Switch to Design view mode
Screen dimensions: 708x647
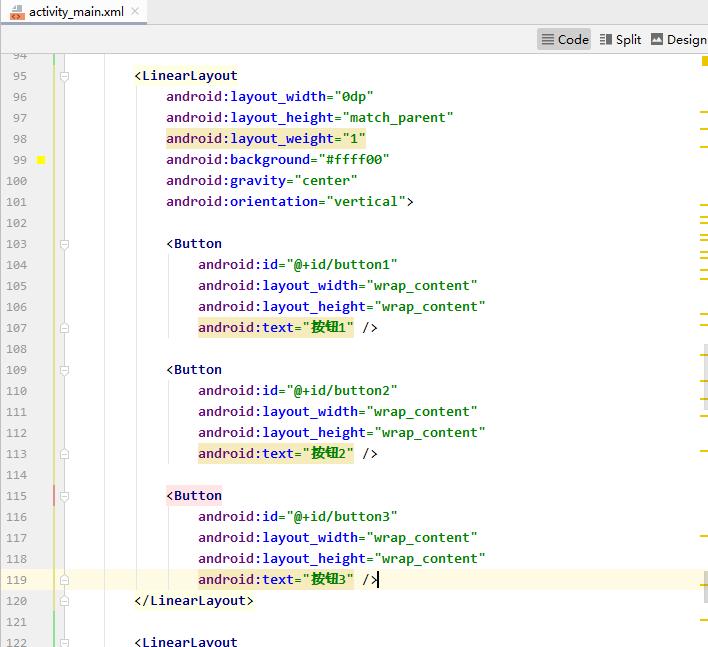679,40
